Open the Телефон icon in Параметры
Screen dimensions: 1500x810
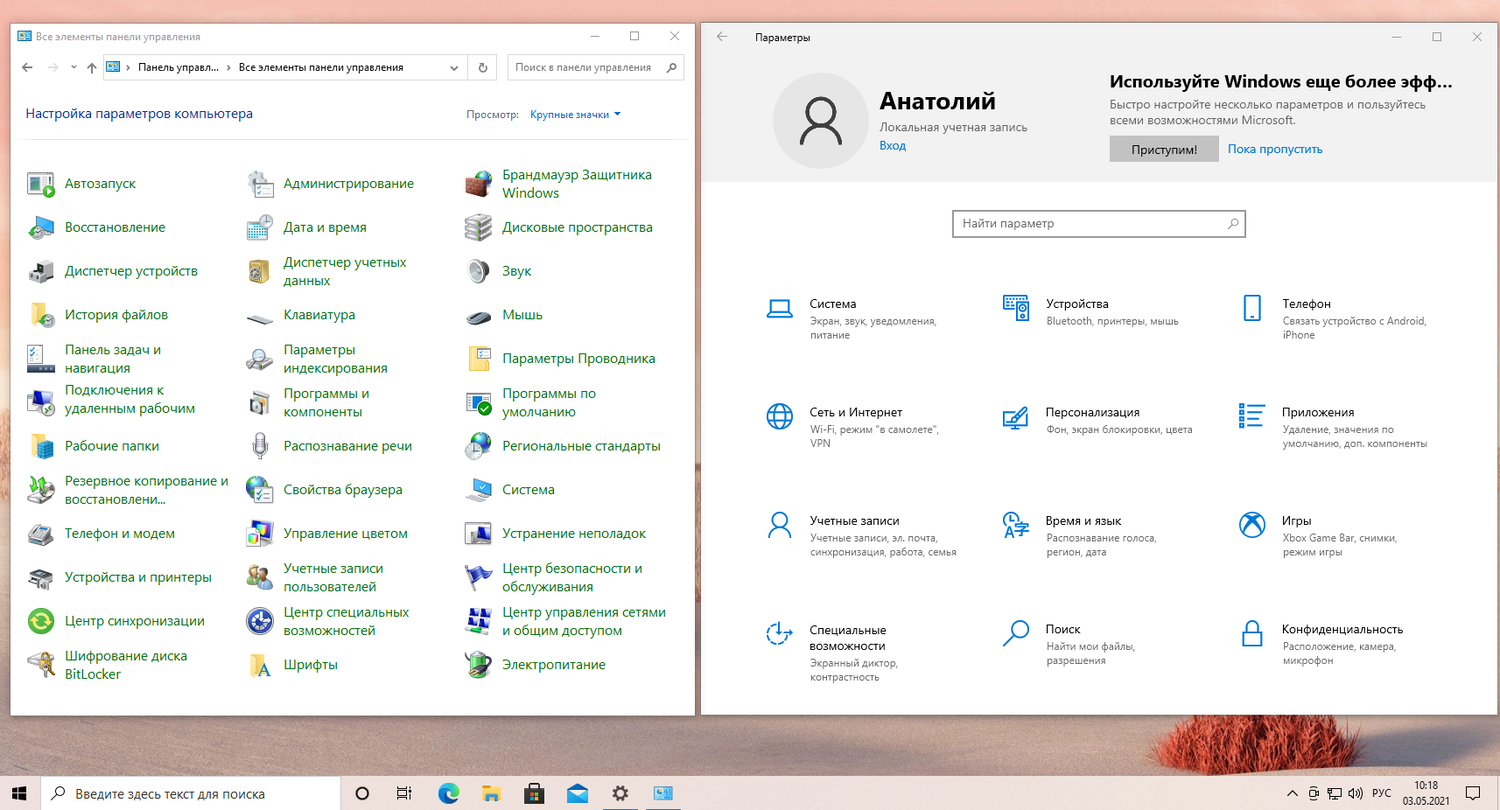click(x=1252, y=308)
